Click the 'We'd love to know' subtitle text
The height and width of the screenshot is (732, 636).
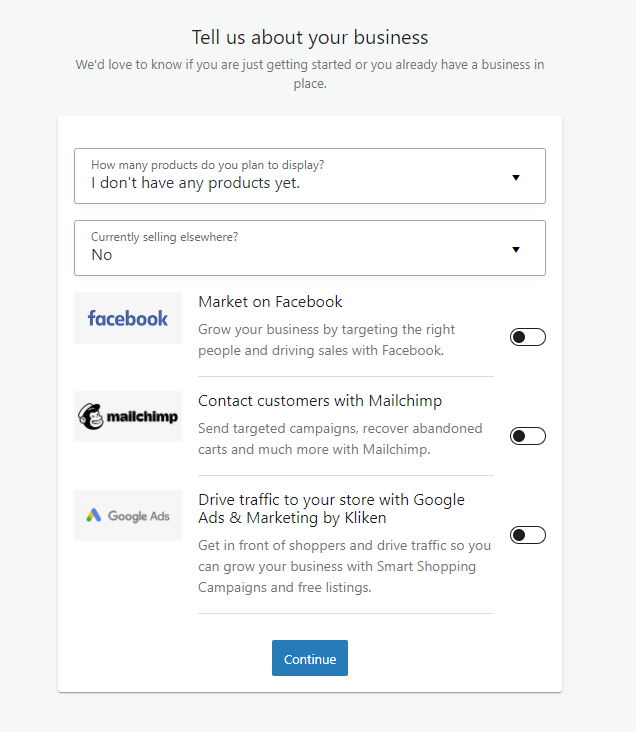[x=310, y=74]
